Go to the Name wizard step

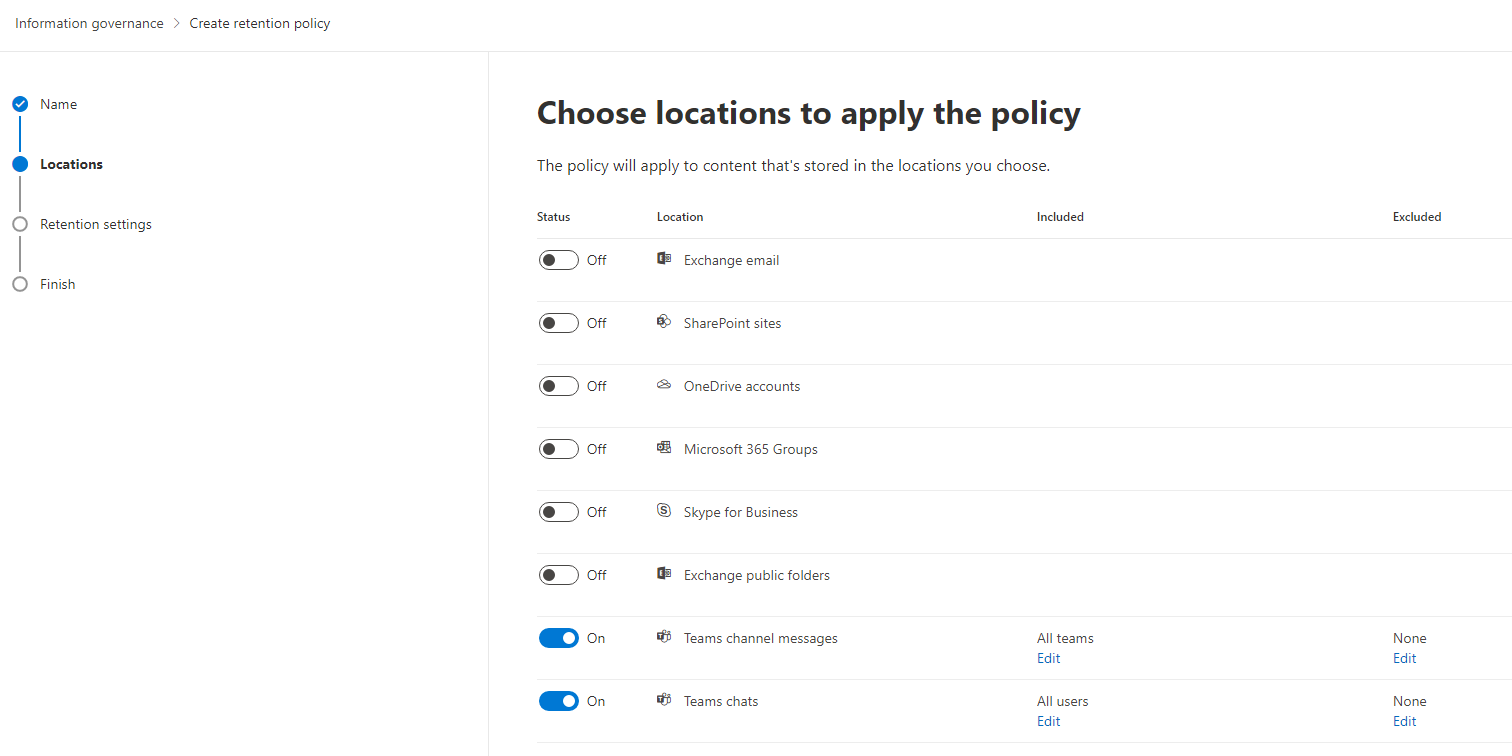tap(58, 104)
